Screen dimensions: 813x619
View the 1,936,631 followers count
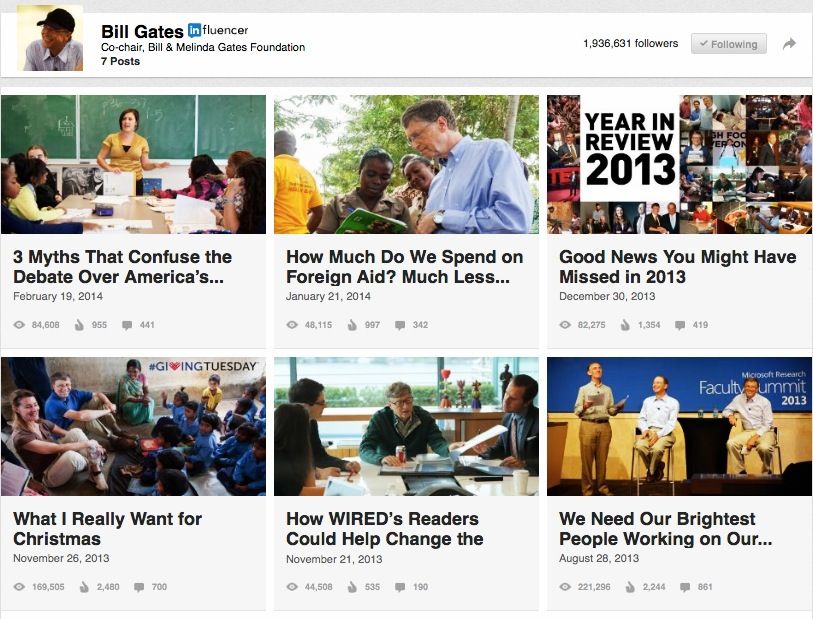[630, 44]
